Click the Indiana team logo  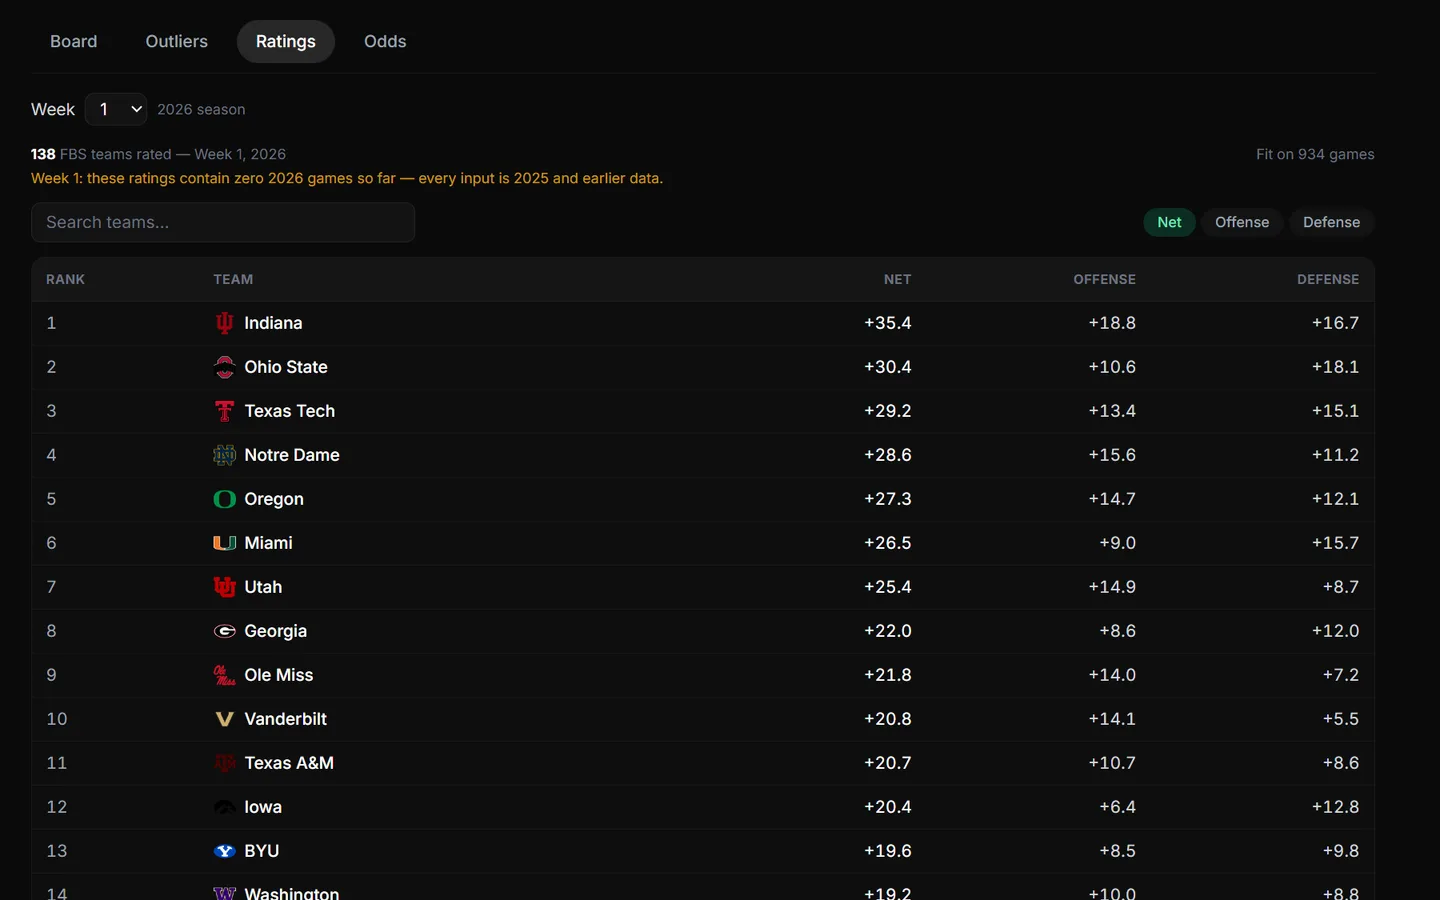coord(224,323)
